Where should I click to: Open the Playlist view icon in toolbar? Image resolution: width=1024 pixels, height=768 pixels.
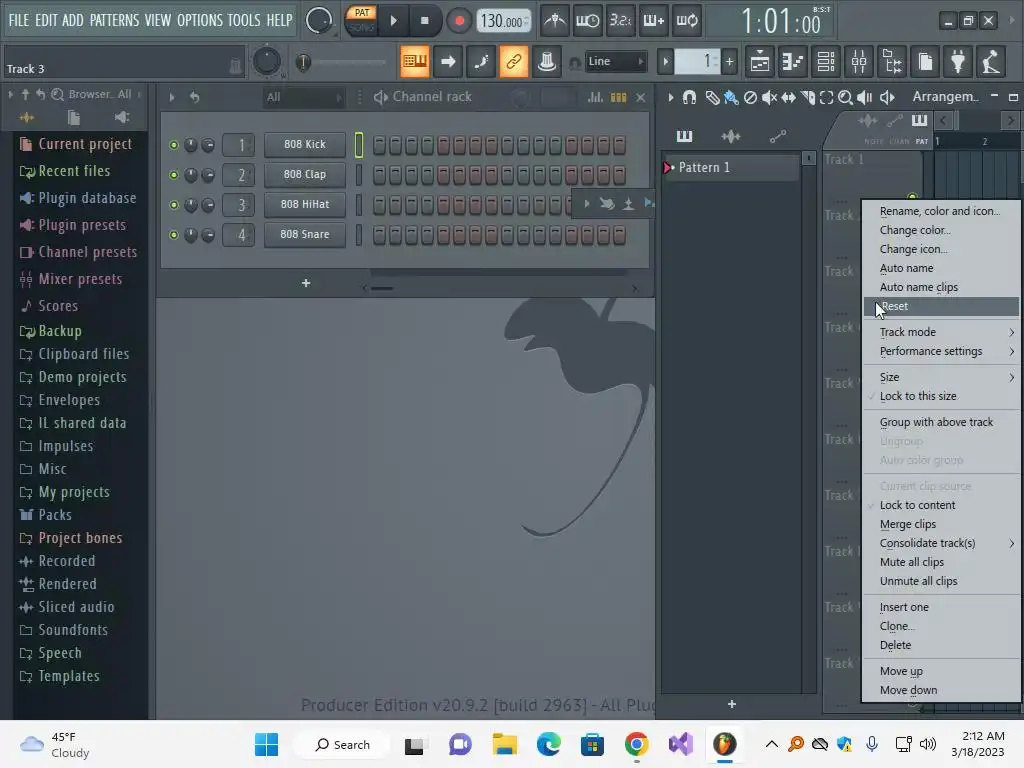point(760,61)
